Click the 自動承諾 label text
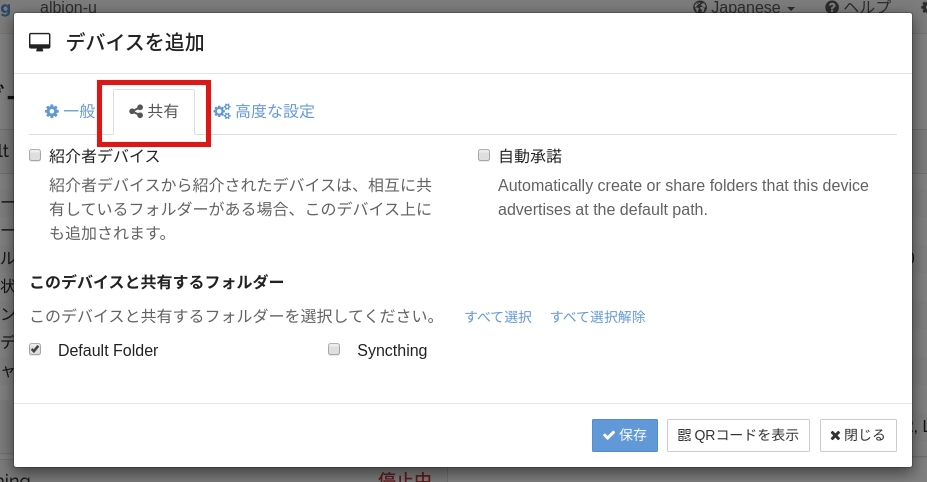927x482 pixels. [530, 156]
